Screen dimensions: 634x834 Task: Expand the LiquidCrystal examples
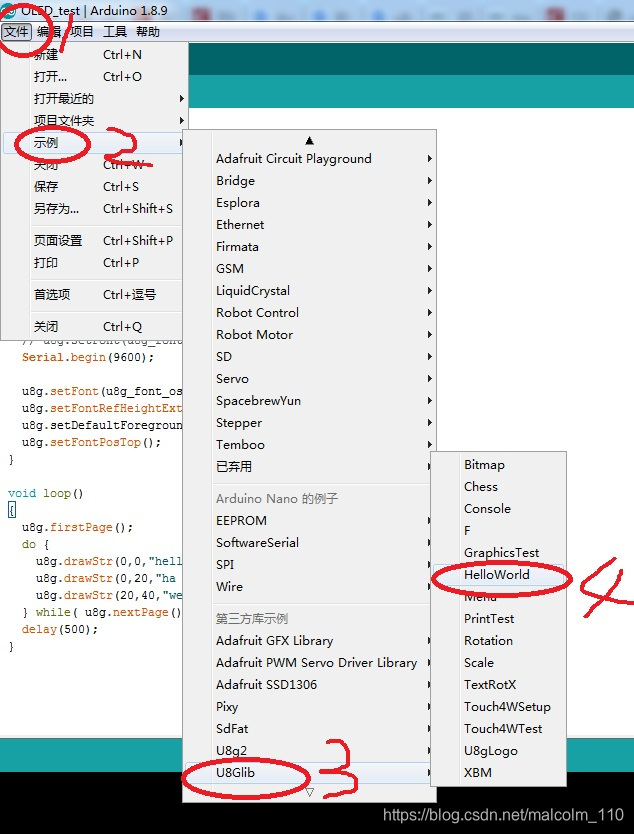(310, 291)
